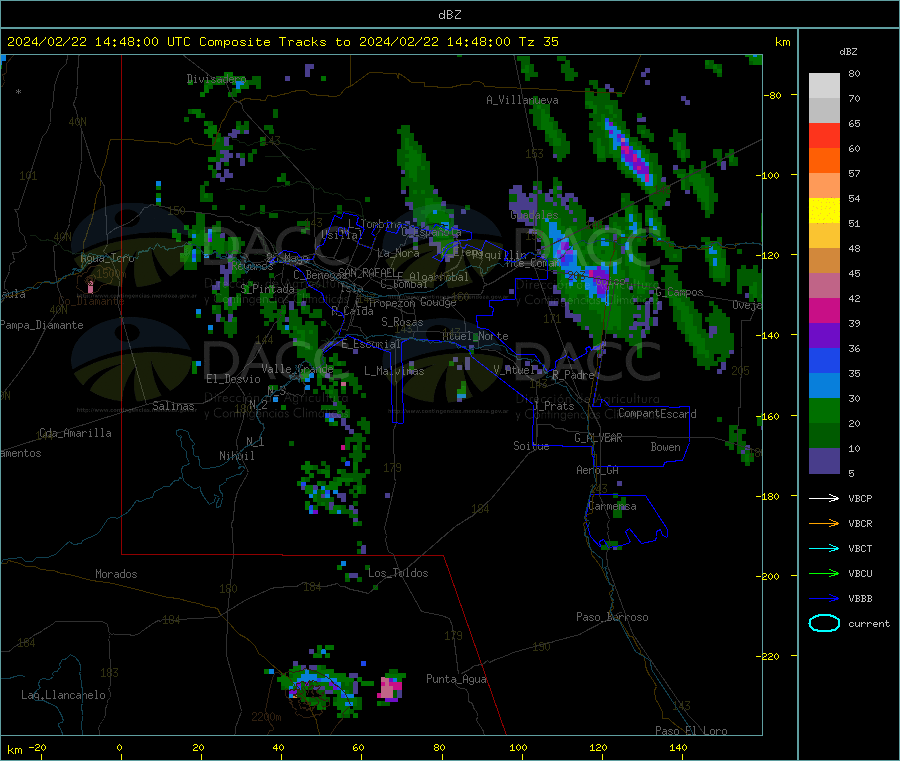Click the white VBCP arrow in legend
The image size is (900, 761).
[x=824, y=498]
